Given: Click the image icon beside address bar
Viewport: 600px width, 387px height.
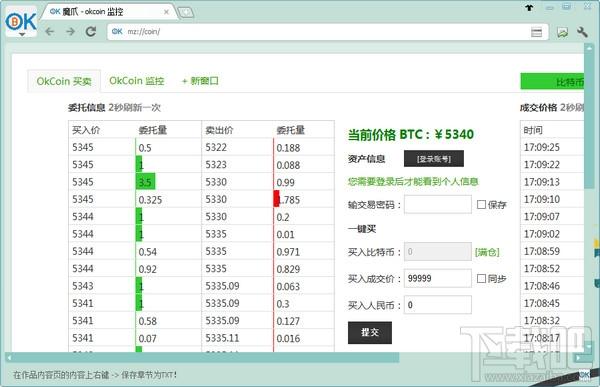Looking at the screenshot, I should [x=562, y=33].
